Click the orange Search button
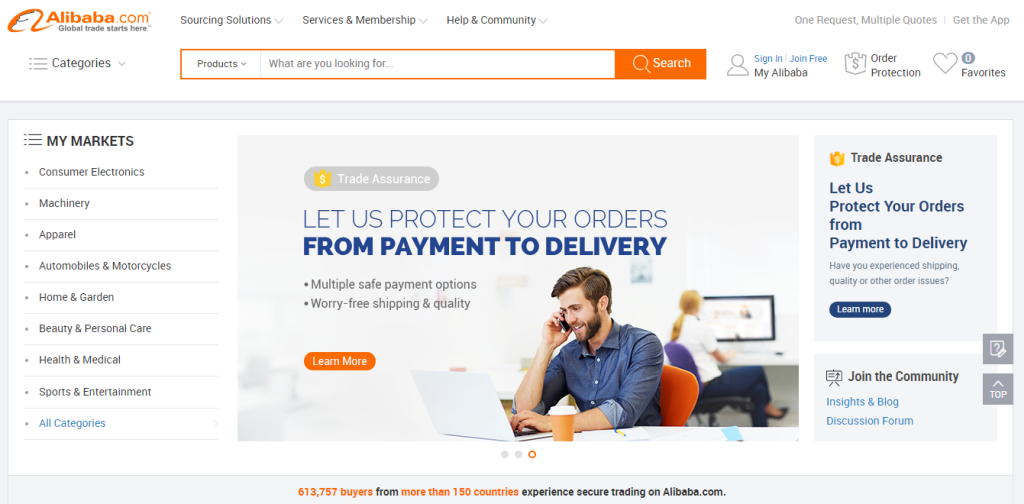1024x504 pixels. (x=661, y=64)
